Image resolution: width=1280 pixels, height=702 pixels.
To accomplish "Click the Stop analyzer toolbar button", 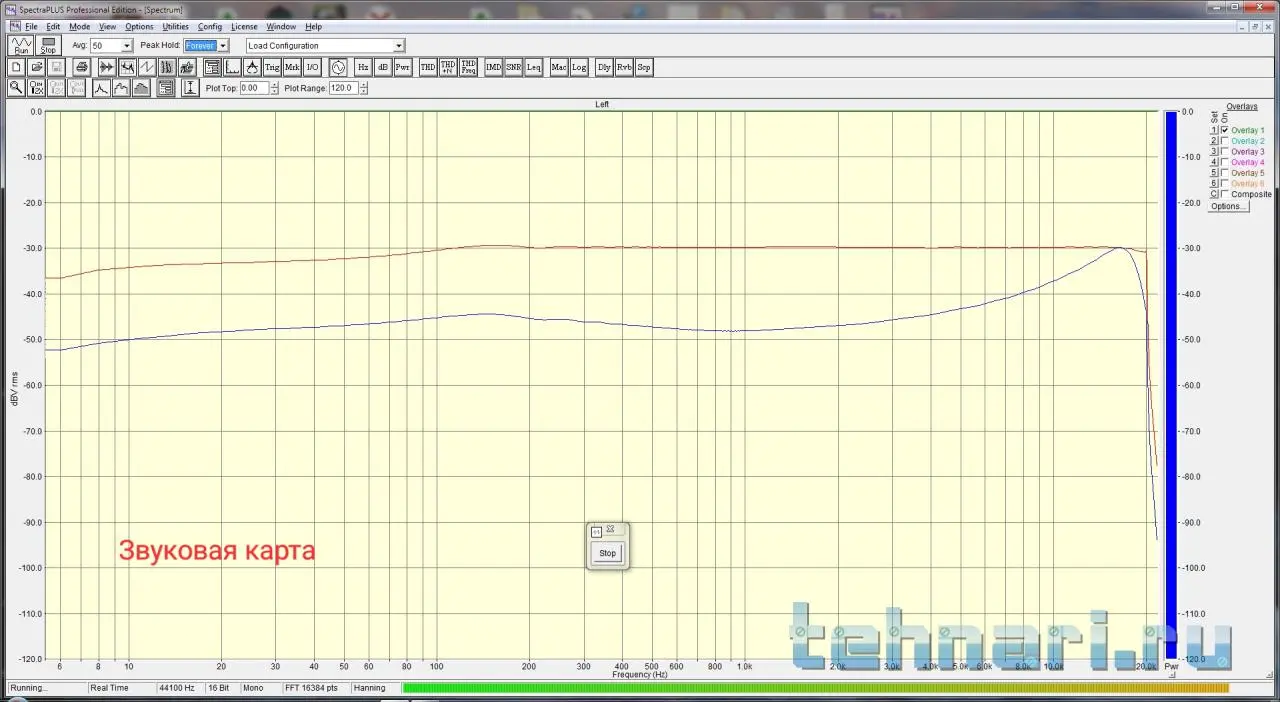I will 48,45.
